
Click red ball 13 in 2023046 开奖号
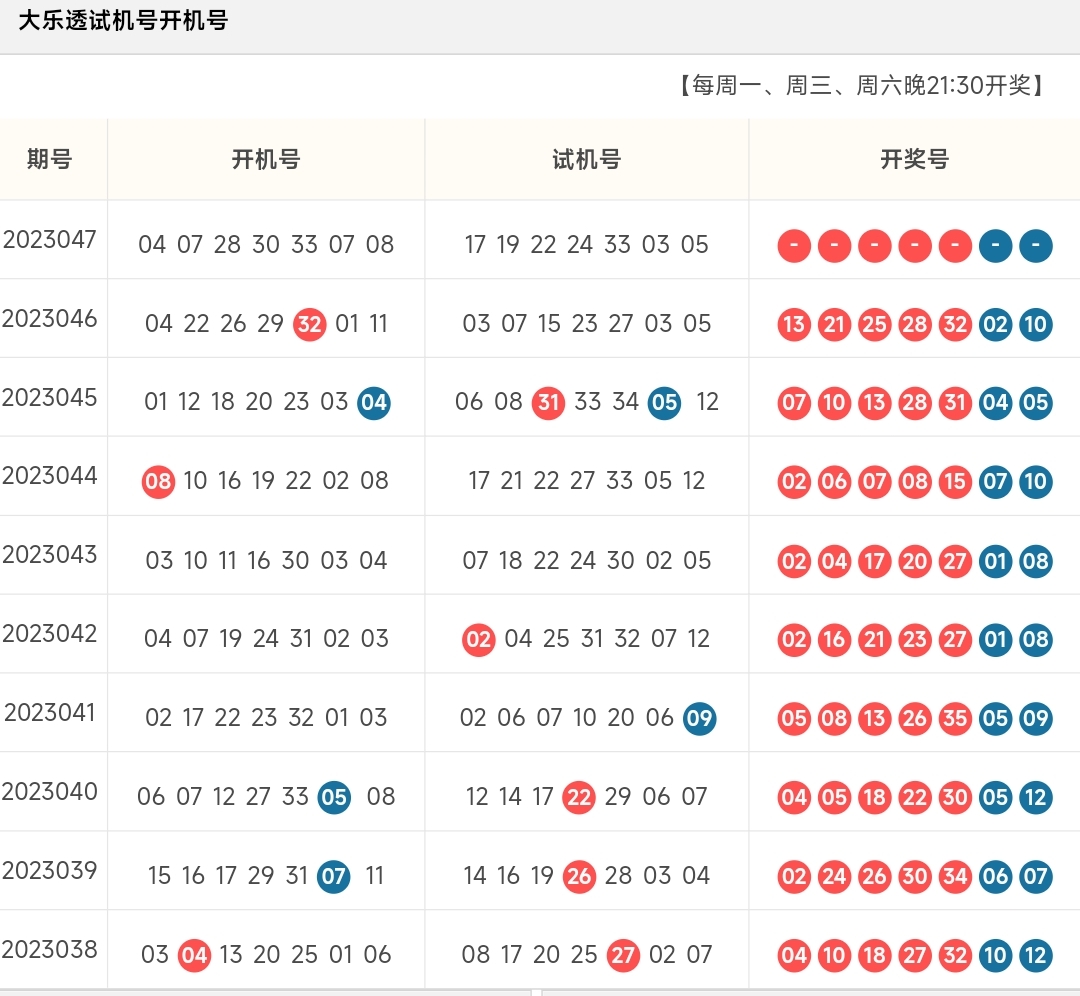tap(794, 324)
